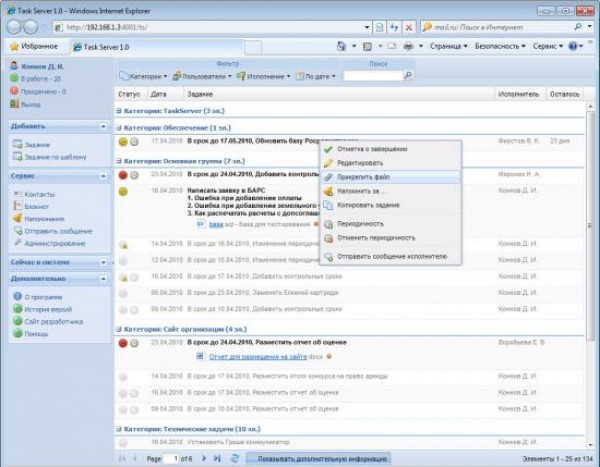The width and height of the screenshot is (600, 467).
Task: Collapse the 'Добавить' sidebar panel
Action: [103, 126]
